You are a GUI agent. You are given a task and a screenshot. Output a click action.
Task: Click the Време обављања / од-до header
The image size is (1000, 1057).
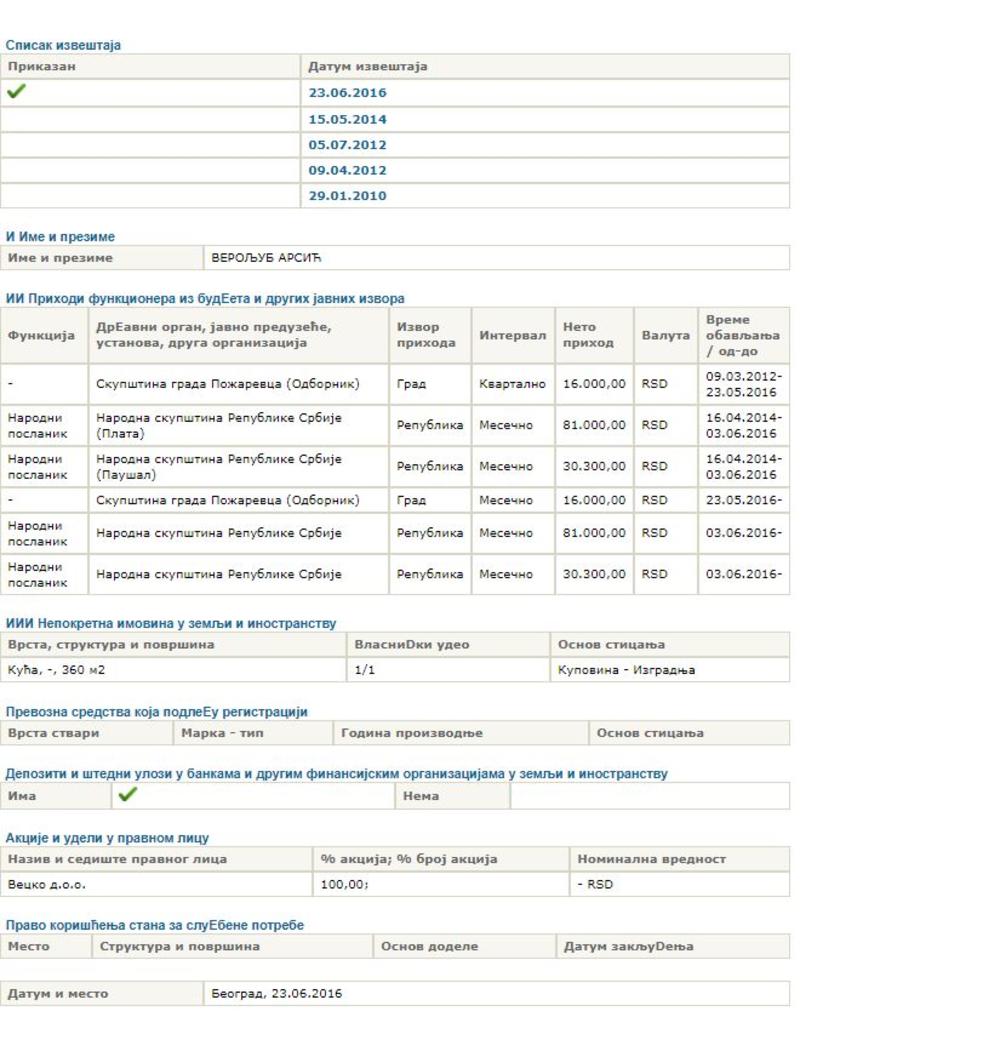(742, 335)
